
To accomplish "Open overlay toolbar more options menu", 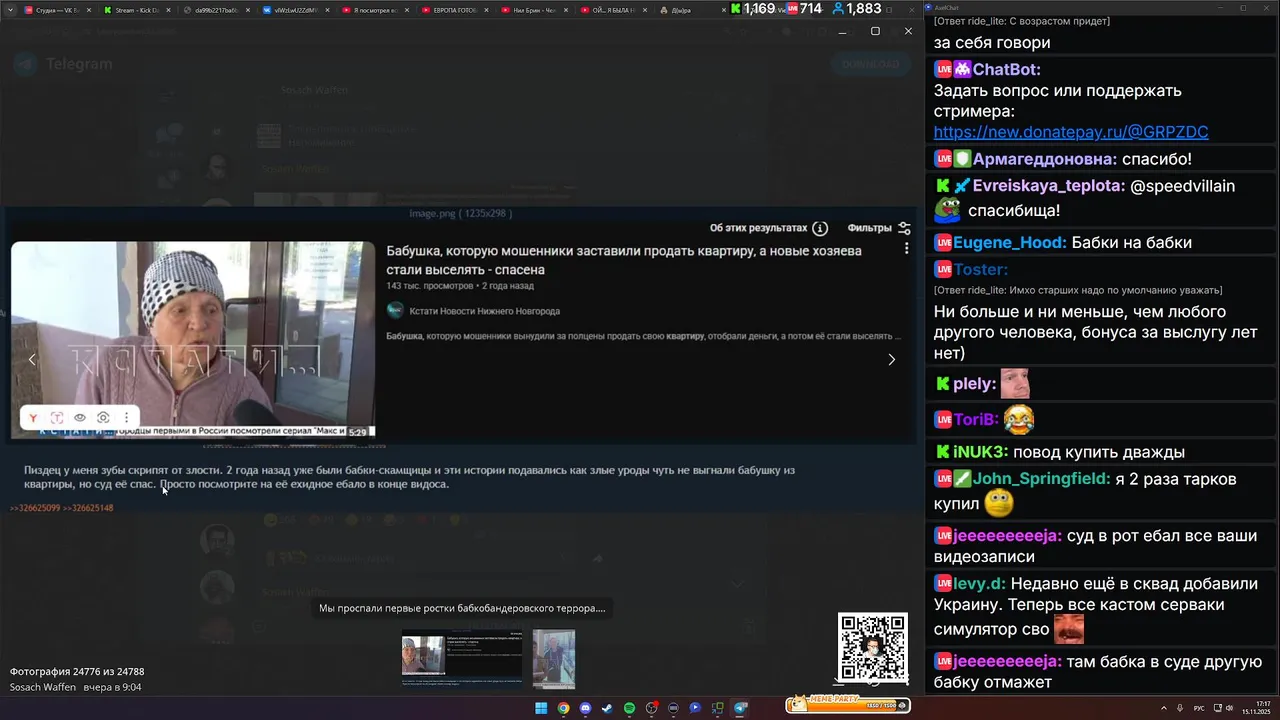I will tap(126, 418).
